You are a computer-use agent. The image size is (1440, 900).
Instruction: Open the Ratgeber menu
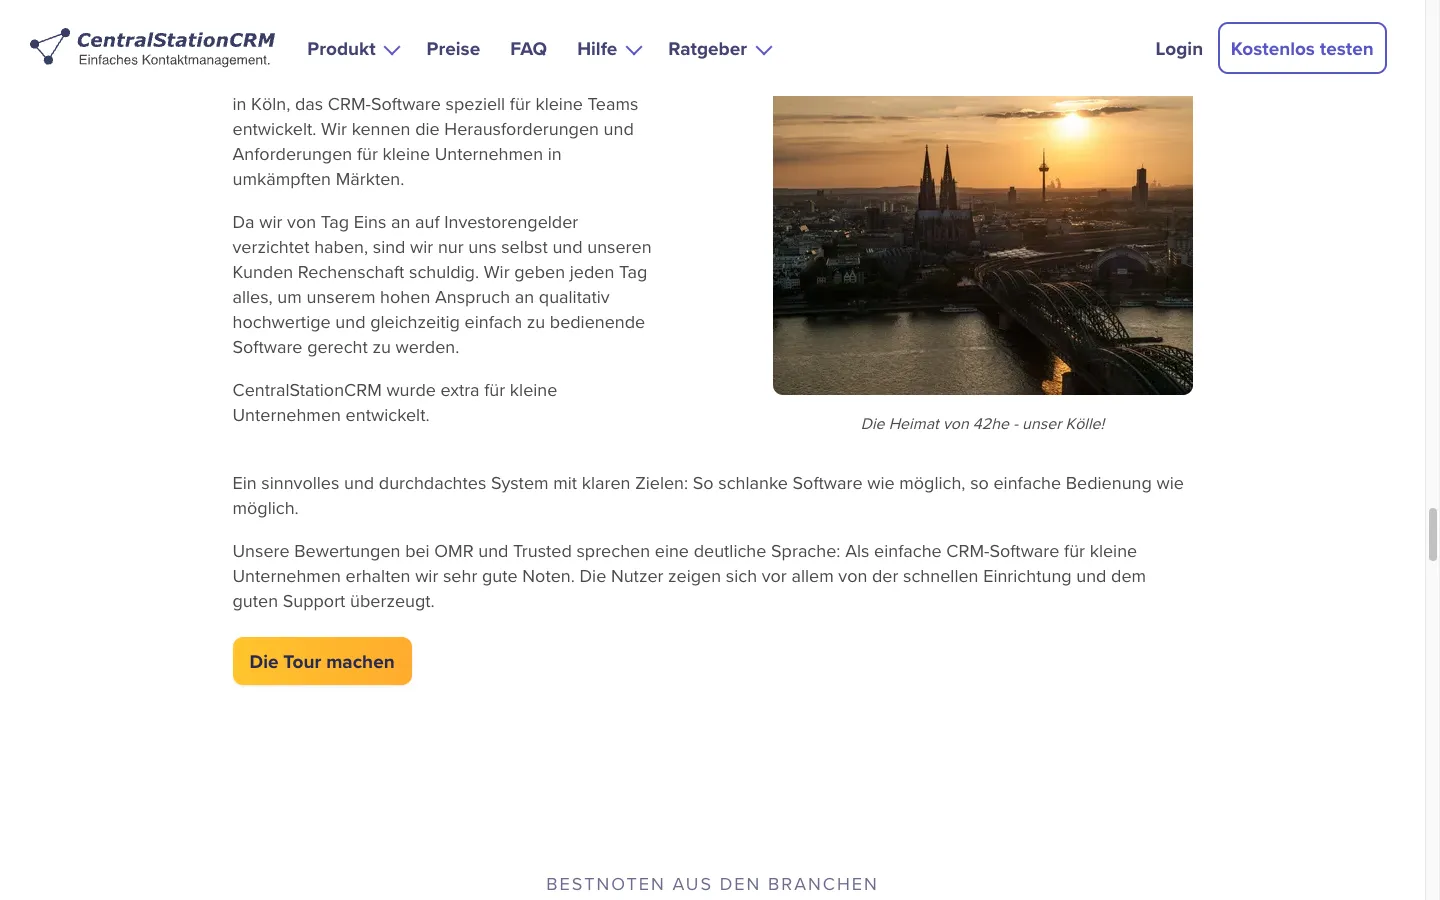(x=707, y=49)
